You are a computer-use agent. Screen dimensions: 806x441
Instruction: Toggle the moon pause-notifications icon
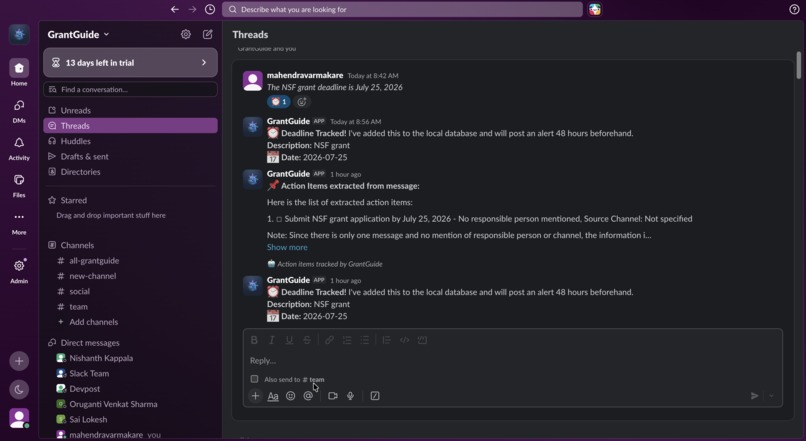pyautogui.click(x=19, y=390)
